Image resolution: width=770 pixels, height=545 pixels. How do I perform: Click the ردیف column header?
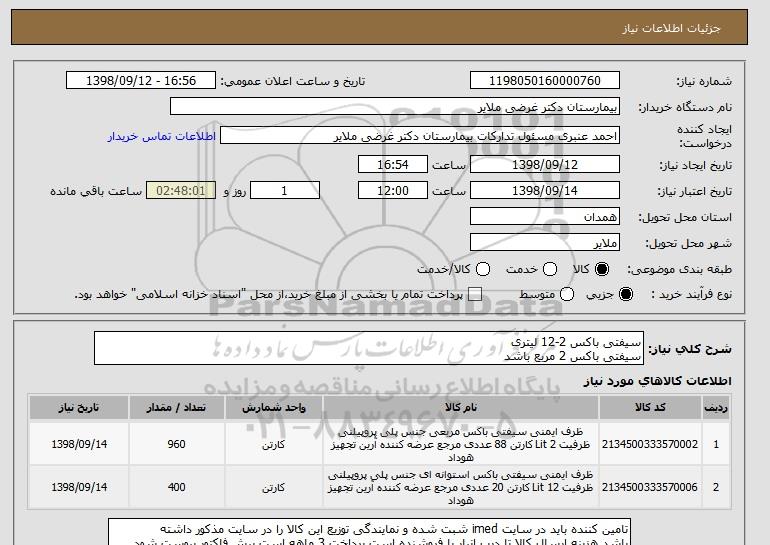coord(716,408)
